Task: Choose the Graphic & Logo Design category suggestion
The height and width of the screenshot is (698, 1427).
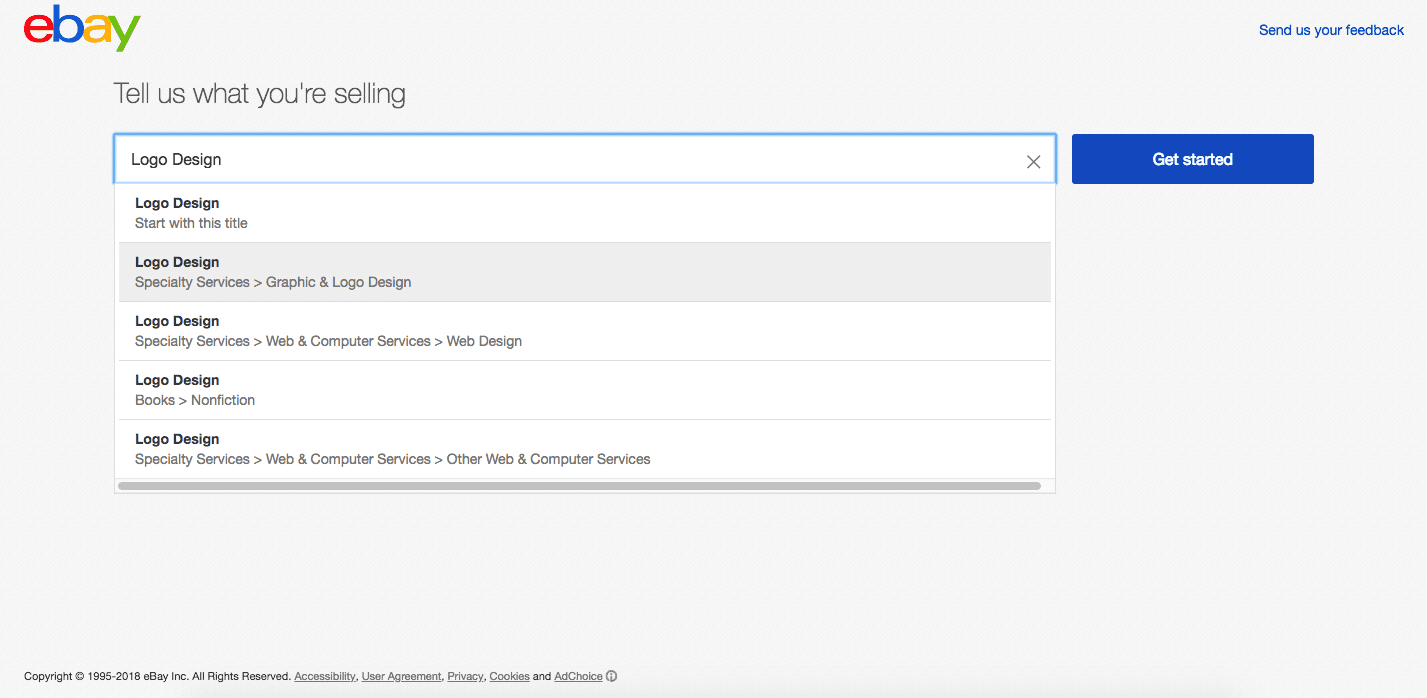Action: coord(584,272)
